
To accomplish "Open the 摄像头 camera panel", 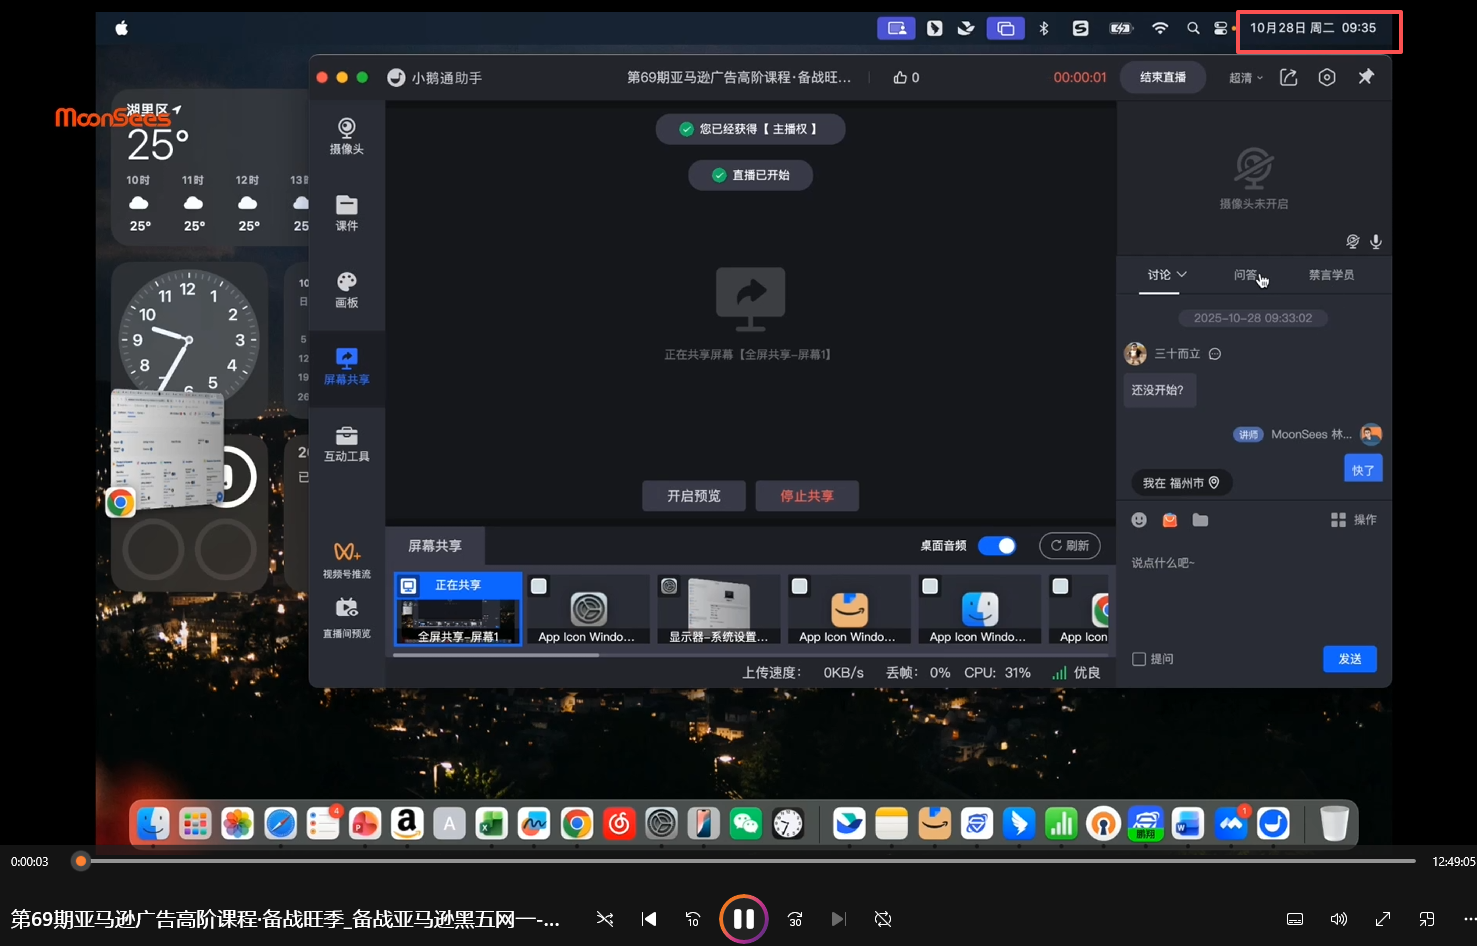I will 346,136.
